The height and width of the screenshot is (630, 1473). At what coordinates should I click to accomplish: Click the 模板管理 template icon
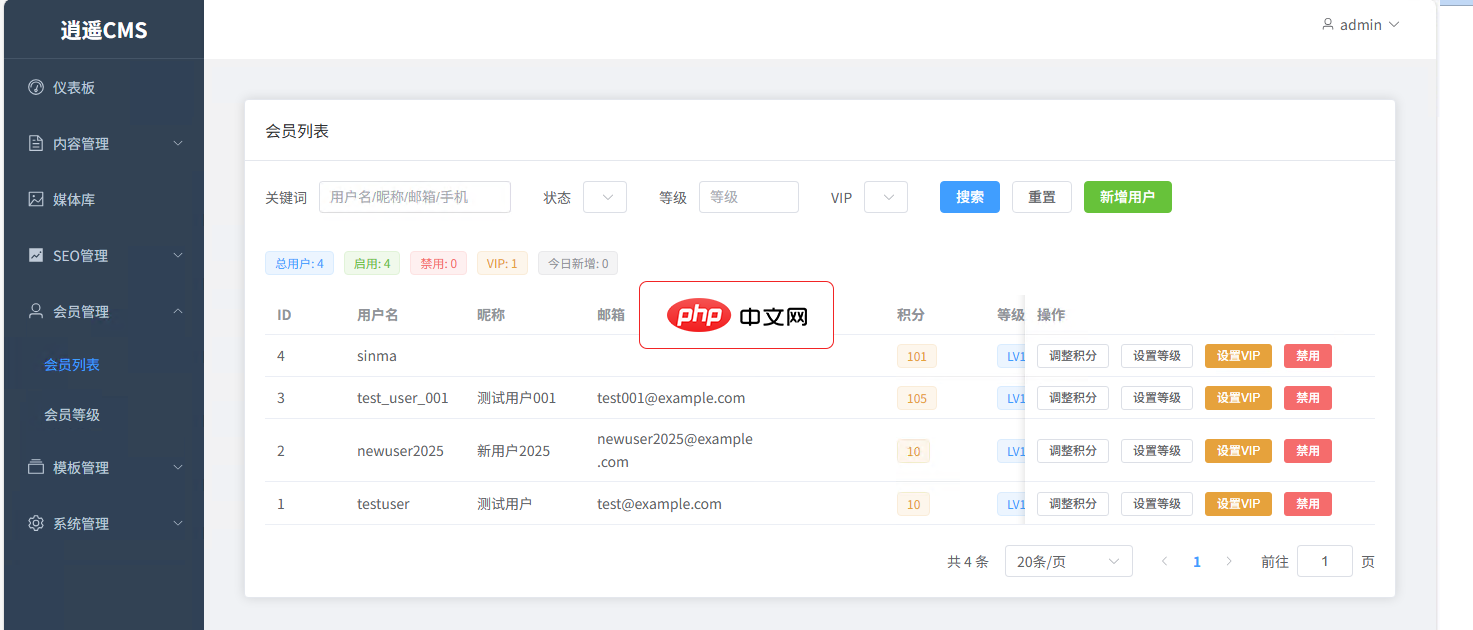pyautogui.click(x=37, y=467)
